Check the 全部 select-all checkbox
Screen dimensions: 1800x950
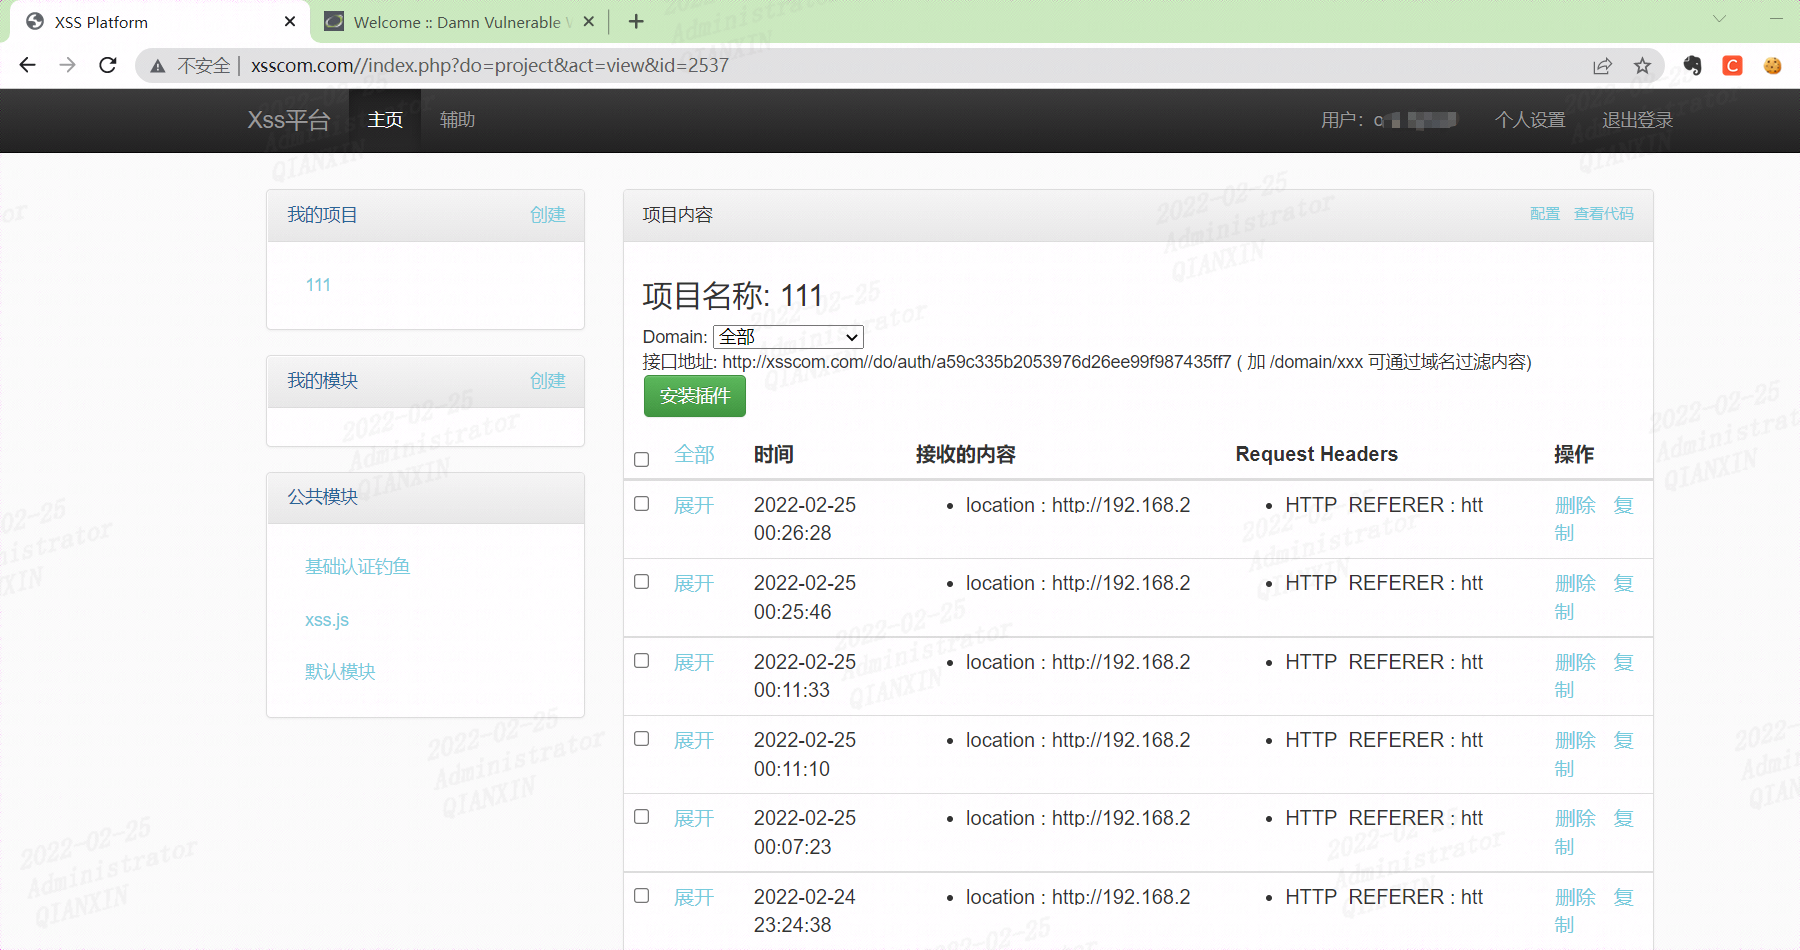tap(642, 457)
